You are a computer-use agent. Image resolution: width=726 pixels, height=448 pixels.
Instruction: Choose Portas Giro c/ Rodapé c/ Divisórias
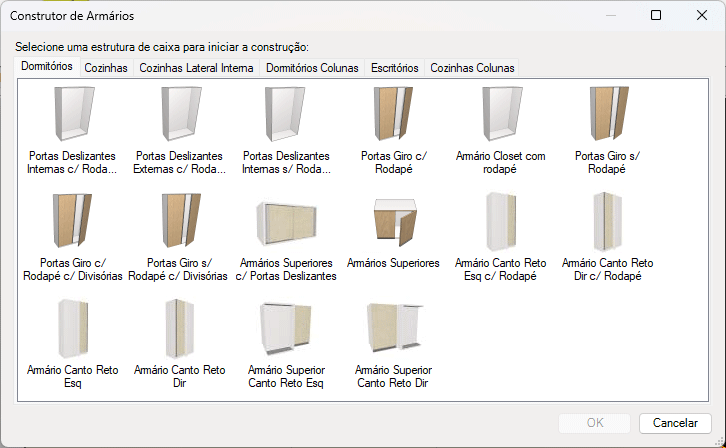(71, 223)
